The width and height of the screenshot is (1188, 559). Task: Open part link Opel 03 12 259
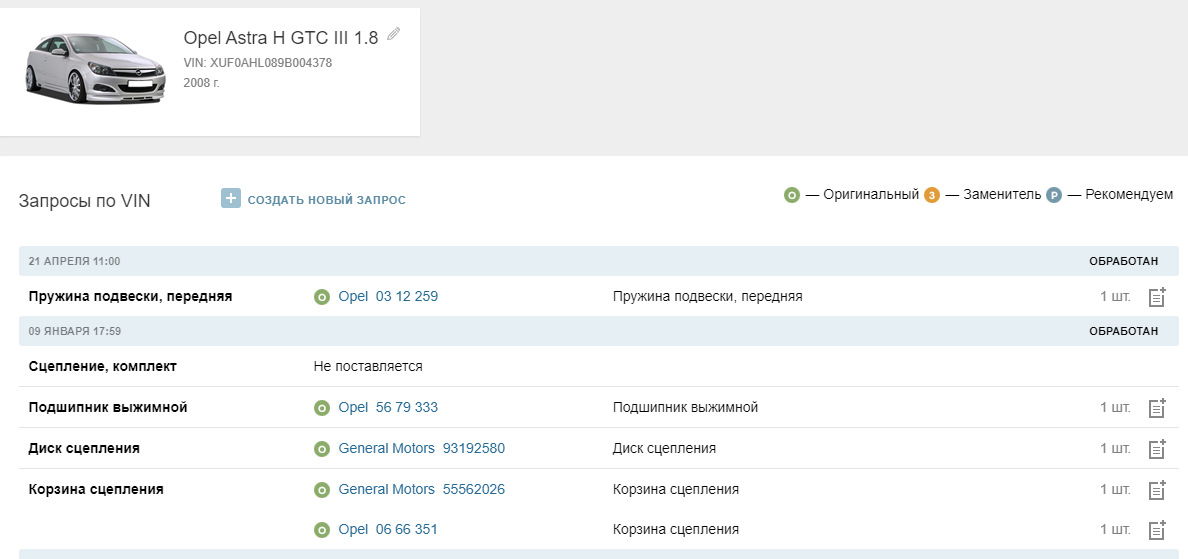[388, 297]
